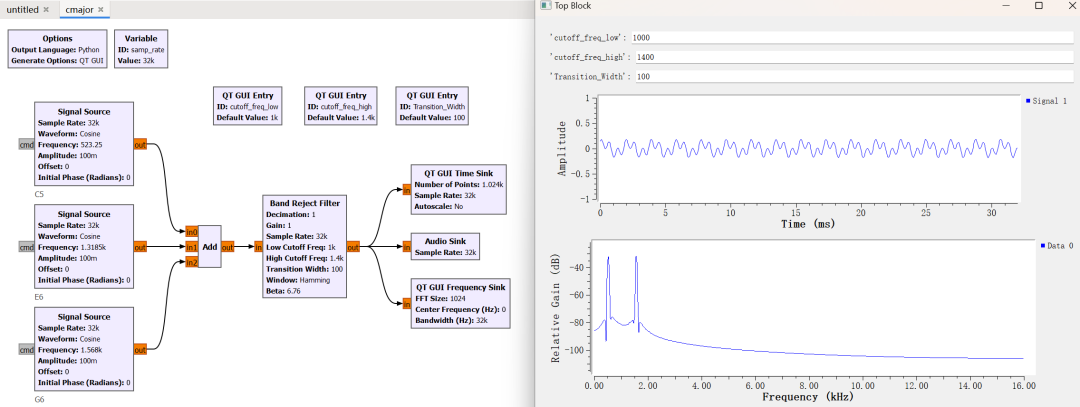Select the QT GUI Entry cutoff_freq_high block

[x=340, y=105]
